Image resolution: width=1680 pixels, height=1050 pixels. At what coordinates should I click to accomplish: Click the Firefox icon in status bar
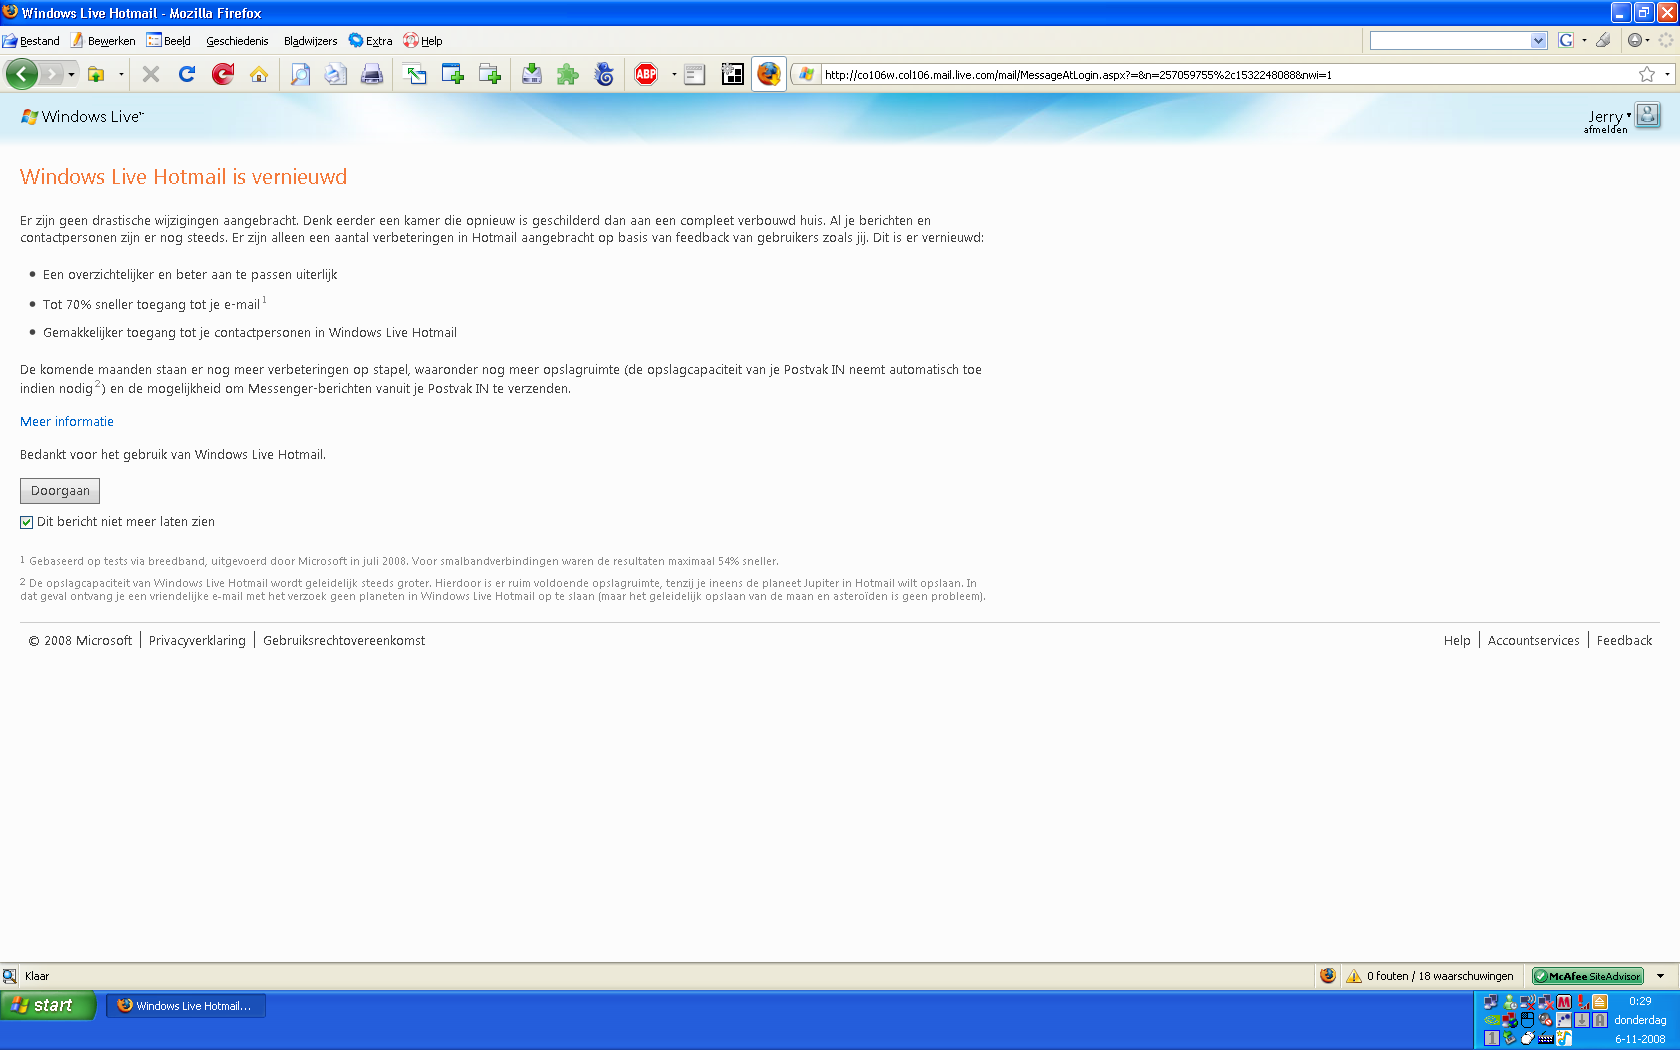tap(1328, 976)
